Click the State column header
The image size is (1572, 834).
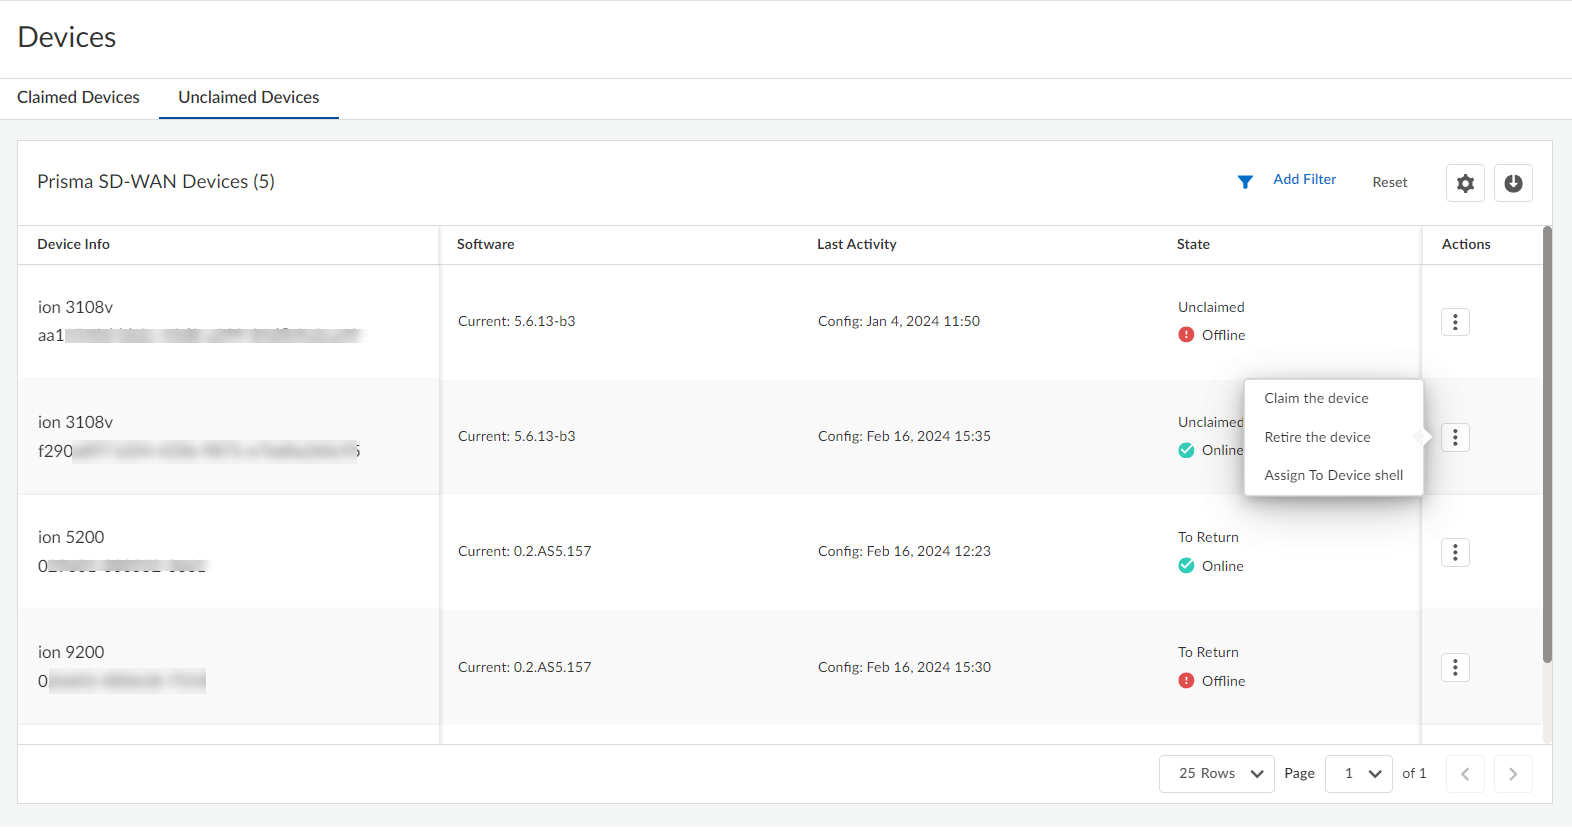coord(1193,244)
